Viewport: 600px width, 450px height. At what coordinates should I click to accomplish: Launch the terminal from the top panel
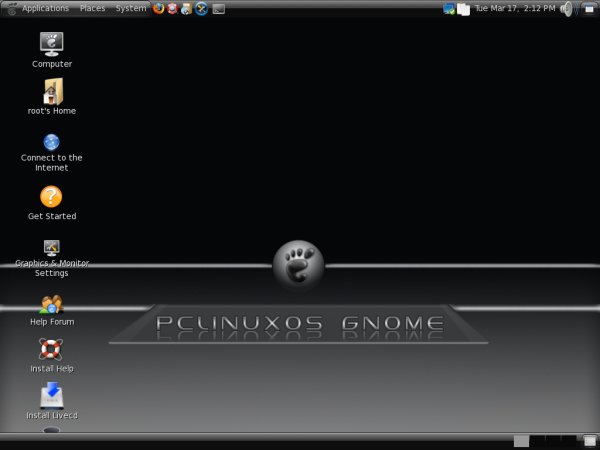pos(218,8)
